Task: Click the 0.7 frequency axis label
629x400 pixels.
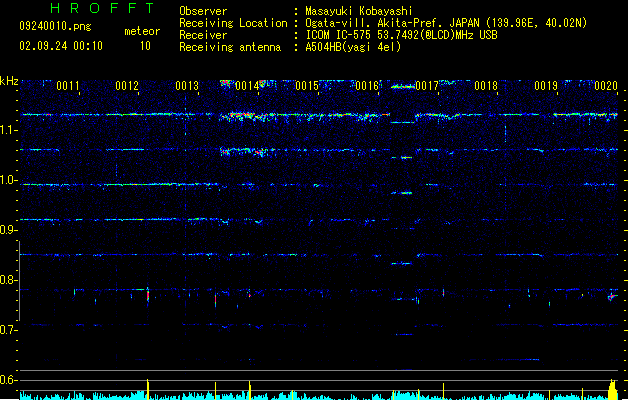Action: 8,330
